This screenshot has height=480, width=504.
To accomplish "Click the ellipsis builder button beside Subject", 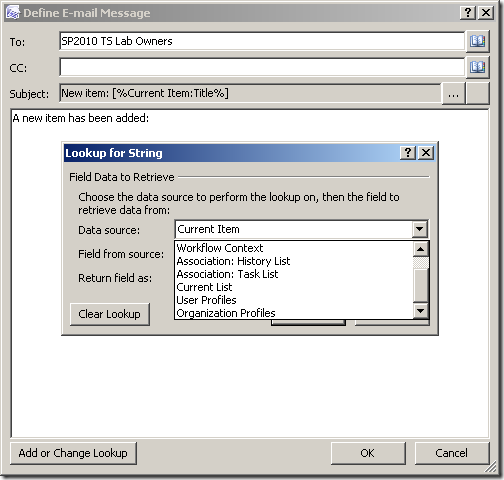I will [x=453, y=94].
